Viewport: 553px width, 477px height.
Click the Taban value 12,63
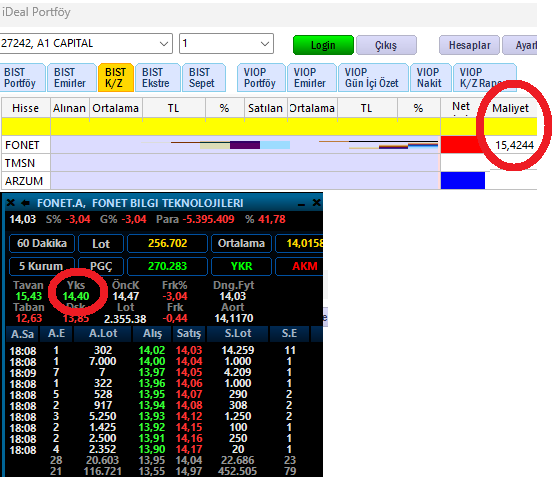point(29,318)
